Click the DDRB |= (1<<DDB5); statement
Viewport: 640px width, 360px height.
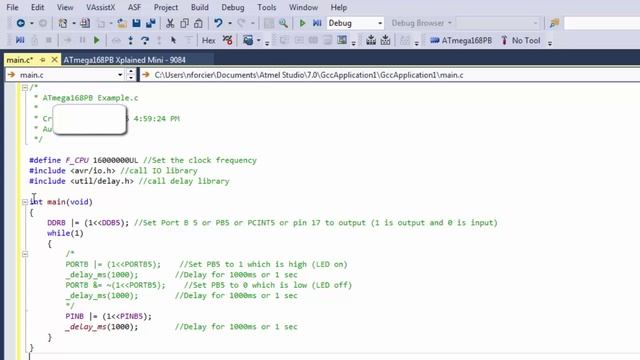pyautogui.click(x=88, y=223)
